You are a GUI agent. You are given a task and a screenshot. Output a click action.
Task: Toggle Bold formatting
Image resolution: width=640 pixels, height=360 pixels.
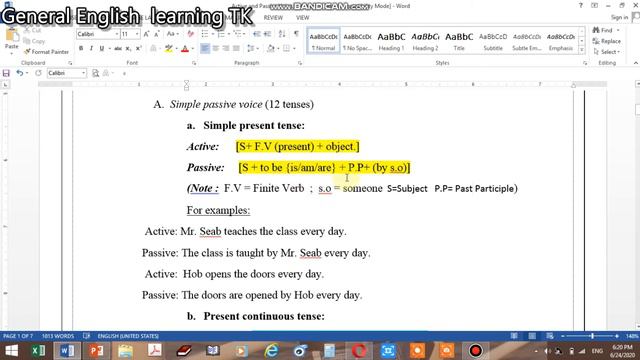(81, 49)
